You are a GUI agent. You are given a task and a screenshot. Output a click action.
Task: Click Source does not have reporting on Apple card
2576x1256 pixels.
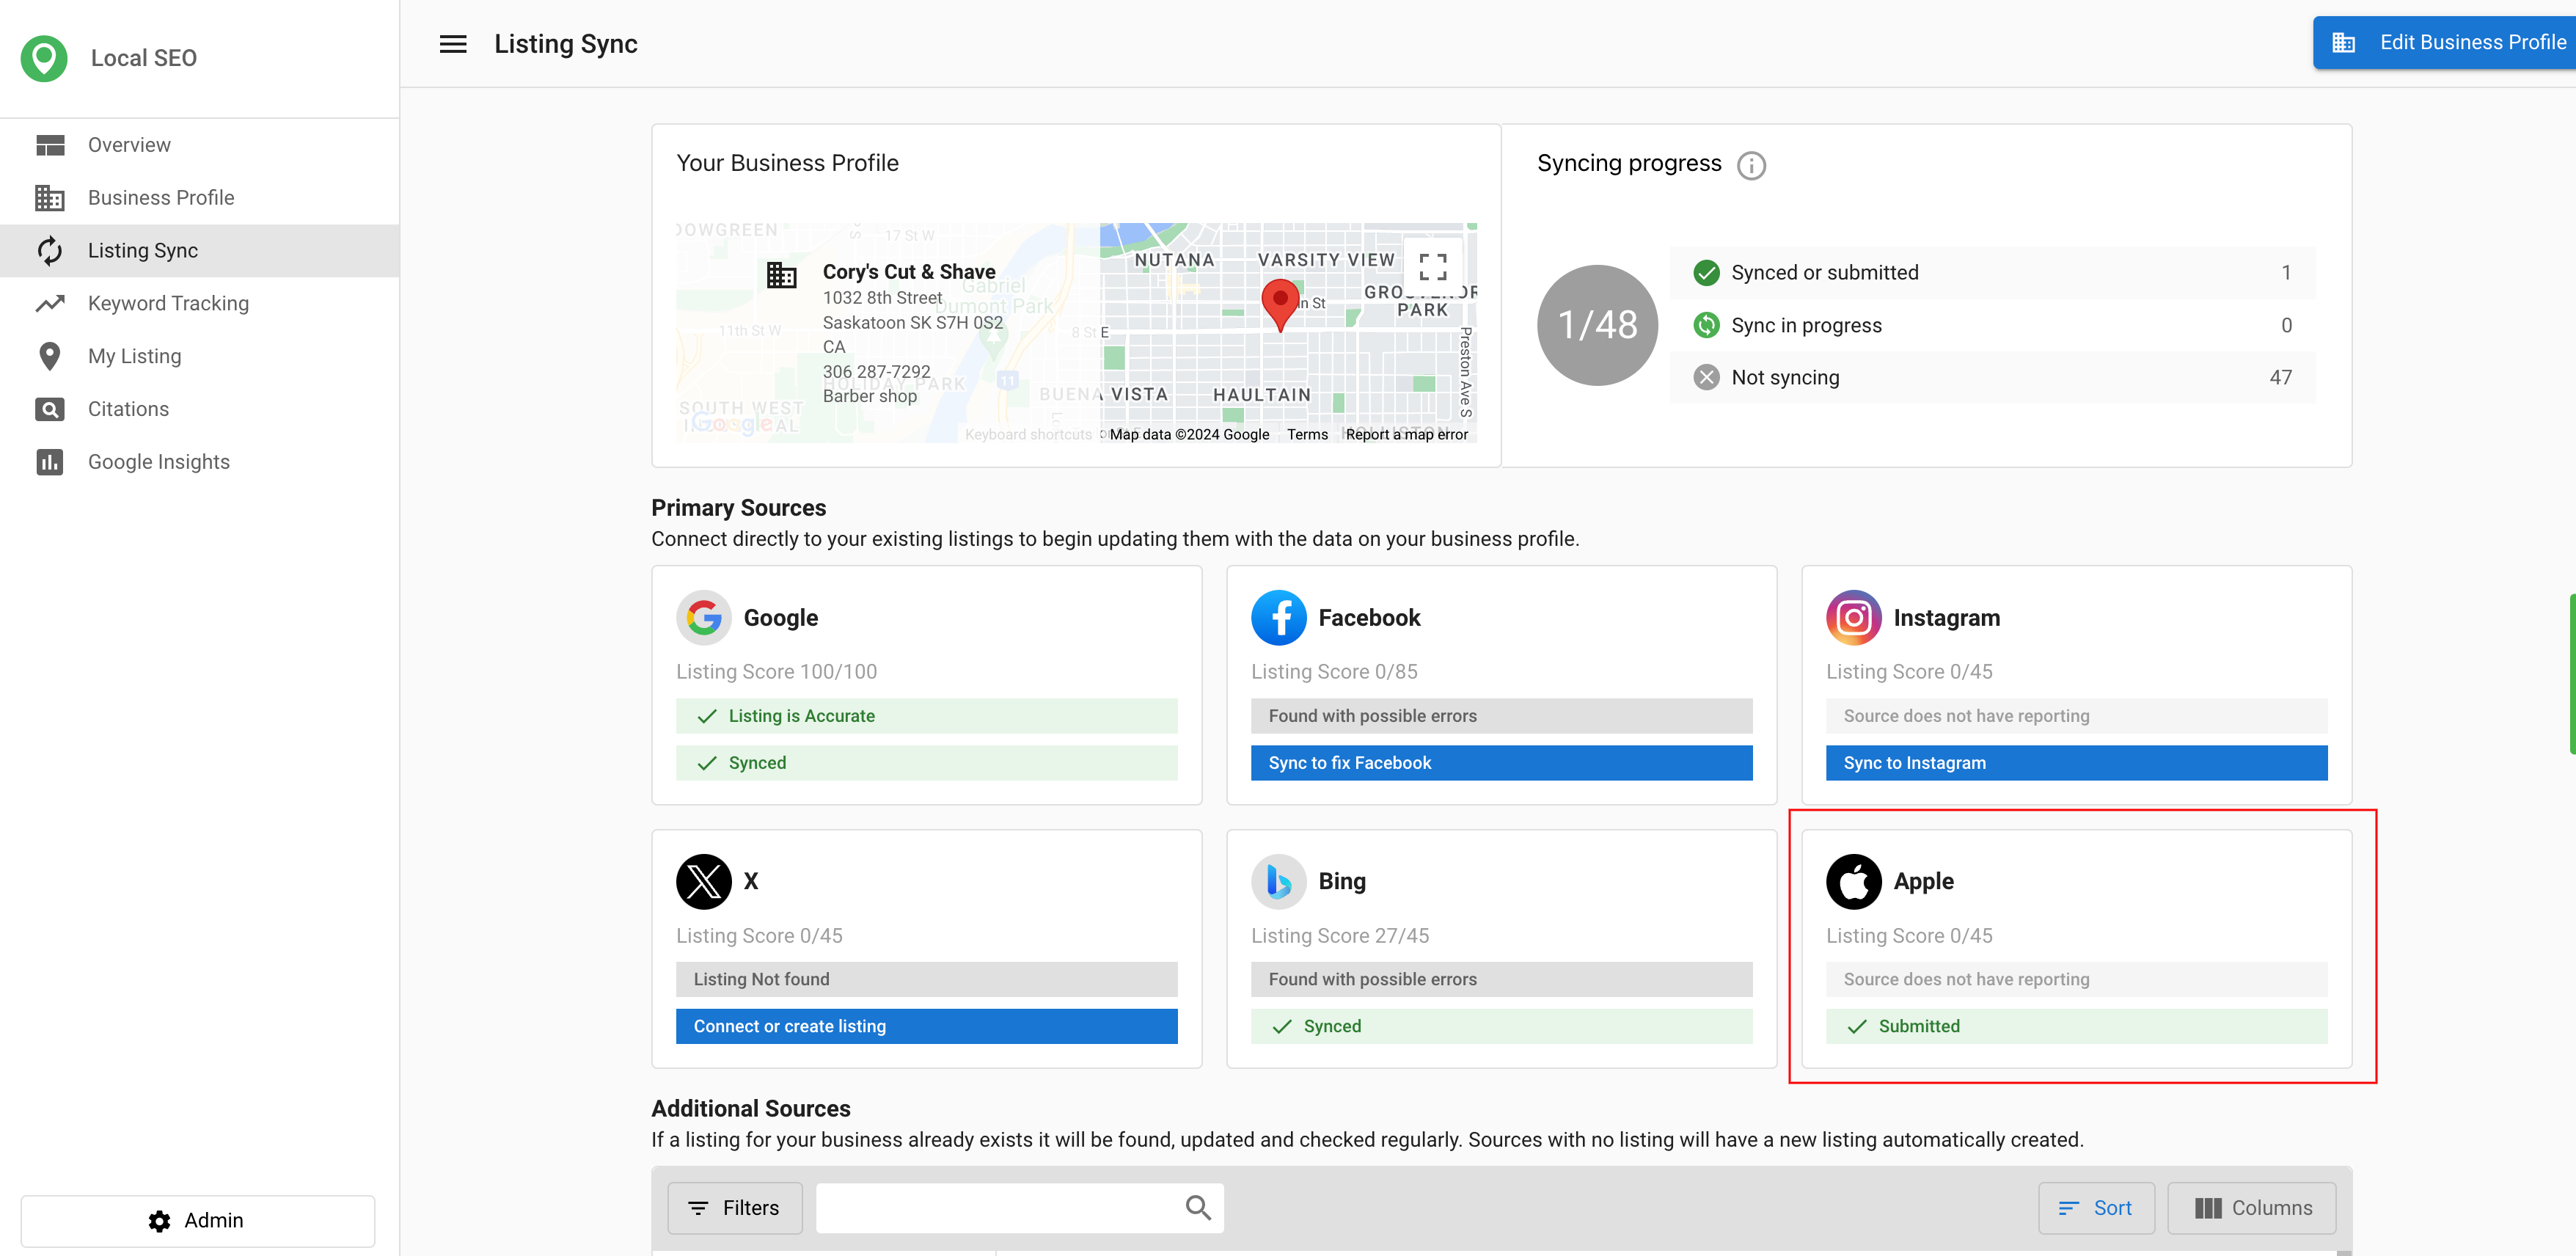(x=2076, y=980)
